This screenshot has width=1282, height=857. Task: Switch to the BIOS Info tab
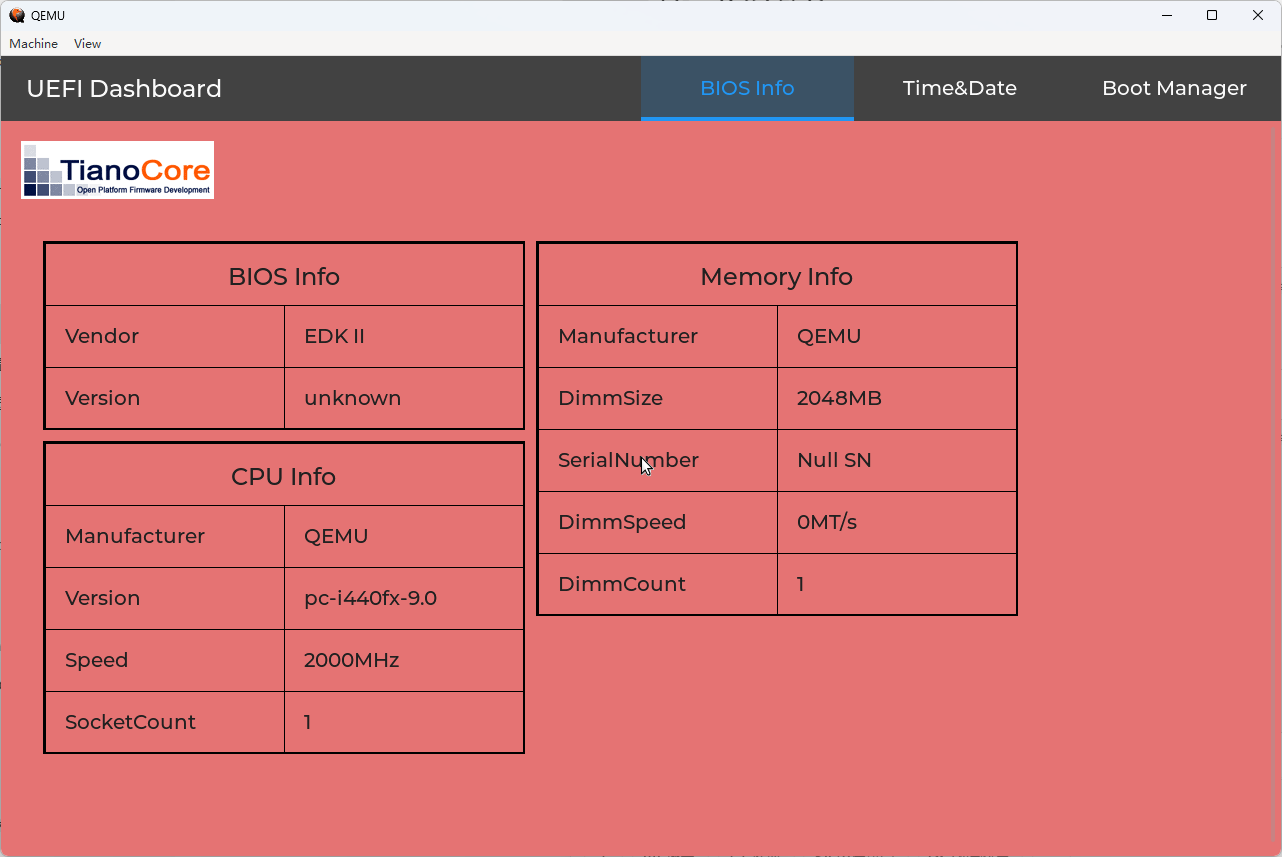(x=747, y=88)
